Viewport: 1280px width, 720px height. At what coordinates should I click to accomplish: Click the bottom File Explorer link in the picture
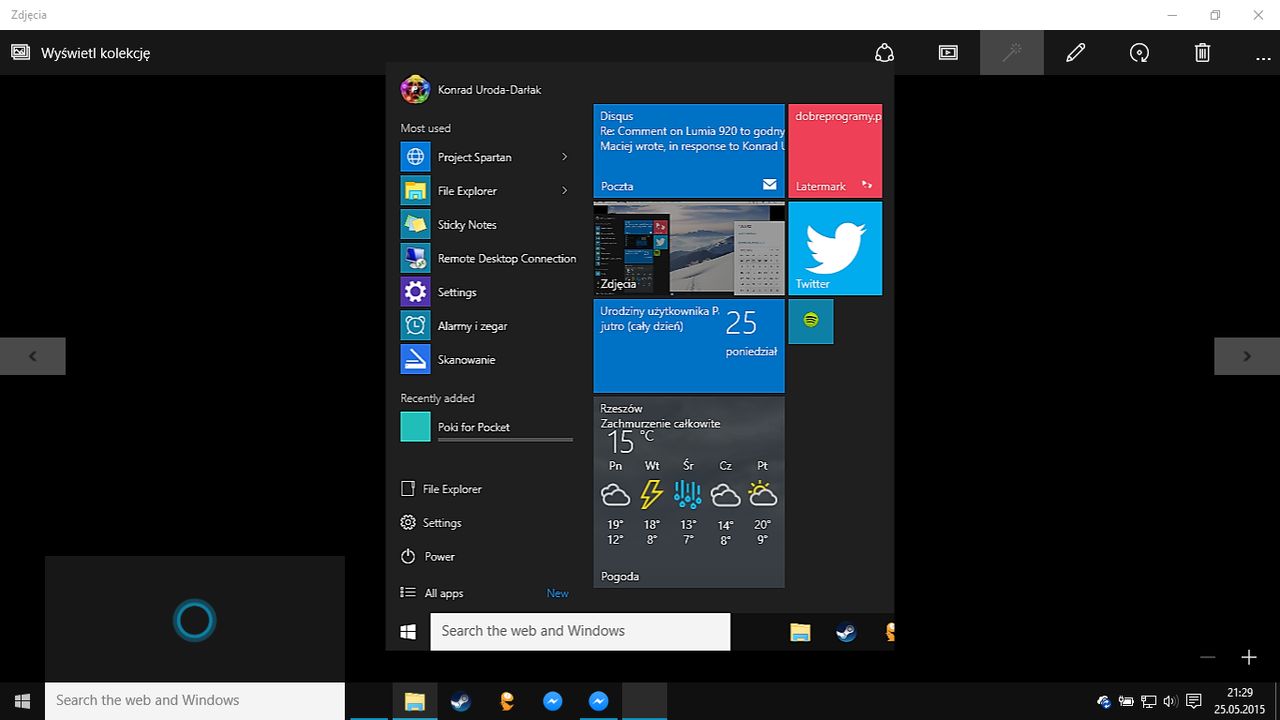[x=441, y=489]
